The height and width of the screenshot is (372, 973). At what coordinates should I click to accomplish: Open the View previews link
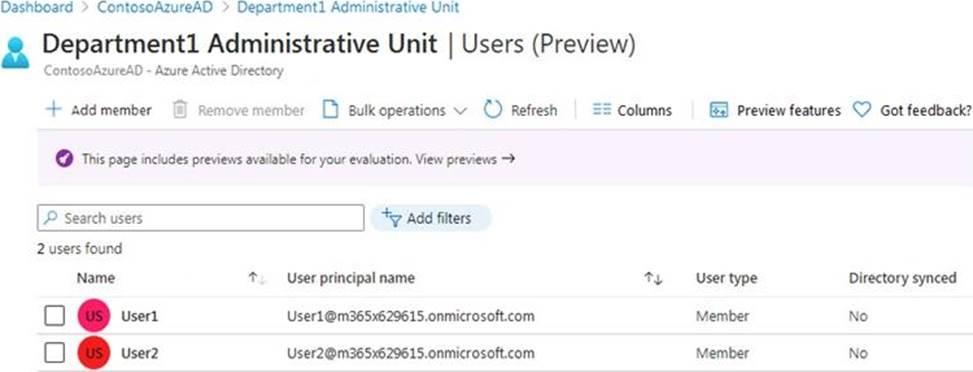pos(465,159)
